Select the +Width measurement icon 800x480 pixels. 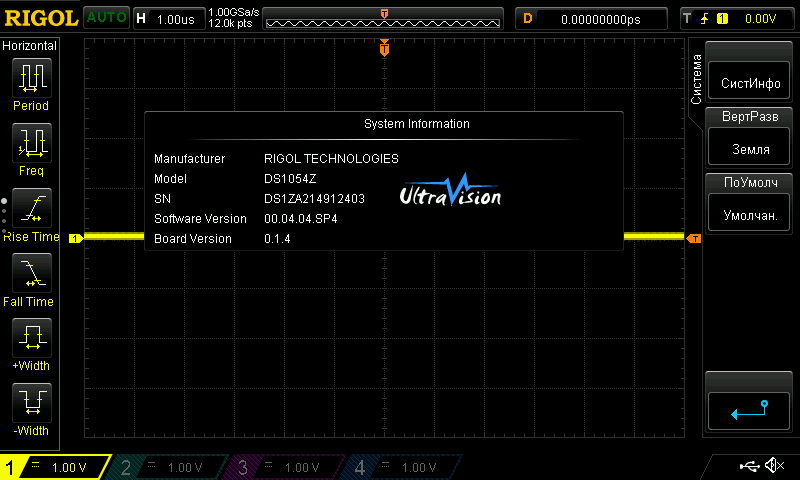(x=31, y=339)
